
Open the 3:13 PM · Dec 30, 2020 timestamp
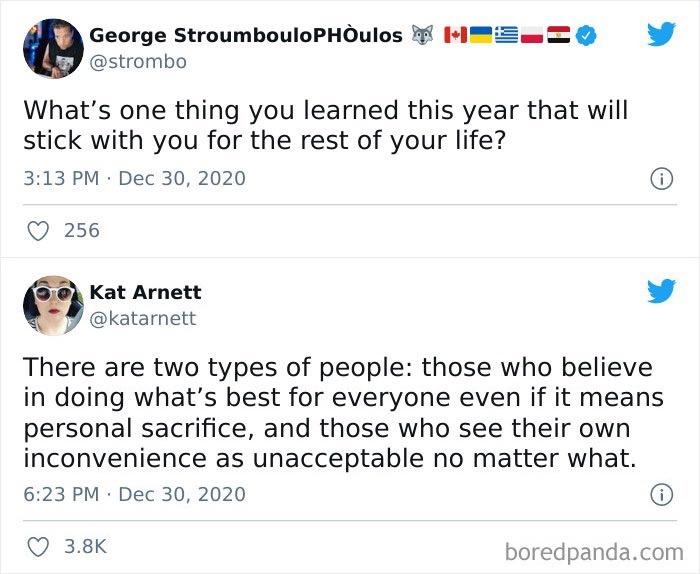point(134,179)
